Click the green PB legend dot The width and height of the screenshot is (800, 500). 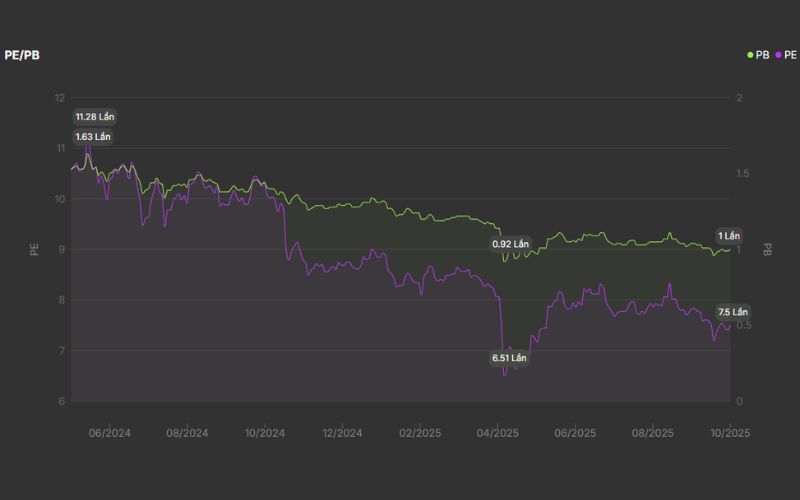click(750, 55)
